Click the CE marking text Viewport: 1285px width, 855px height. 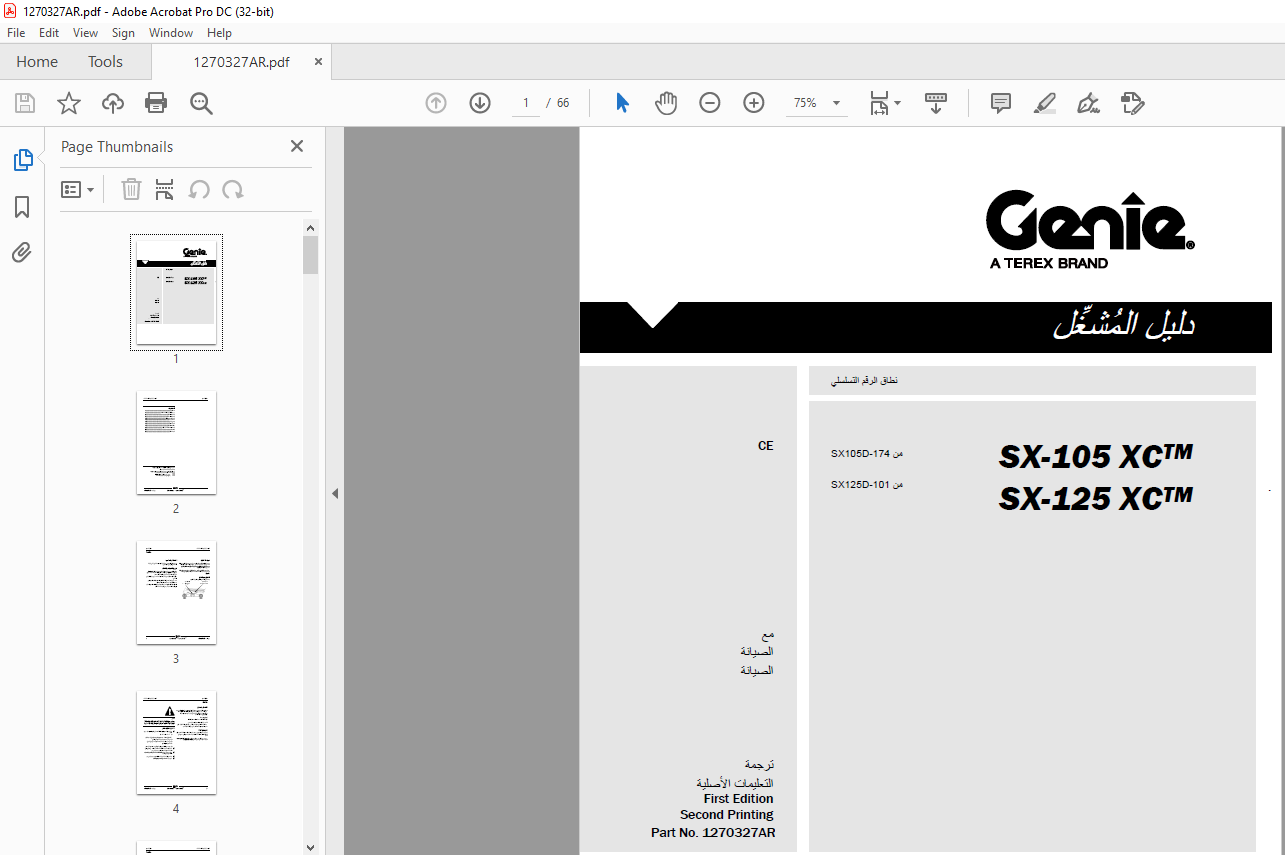tap(766, 446)
